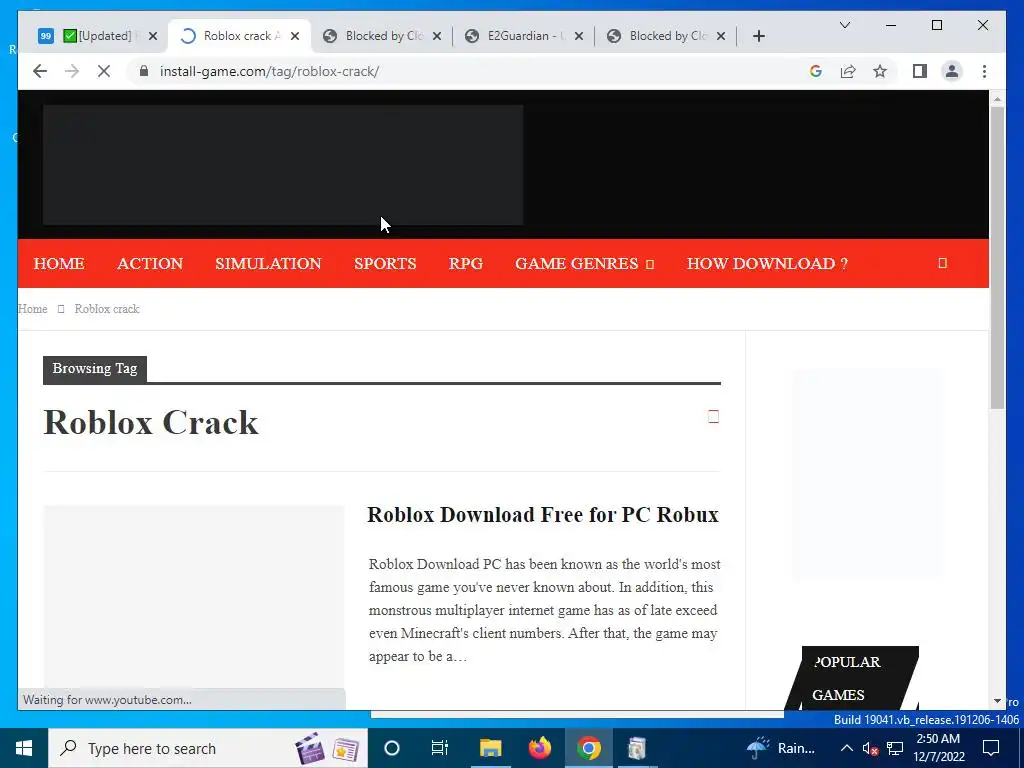Screen dimensions: 1024x768
Task: Open the Windows Start menu
Action: [x=24, y=748]
